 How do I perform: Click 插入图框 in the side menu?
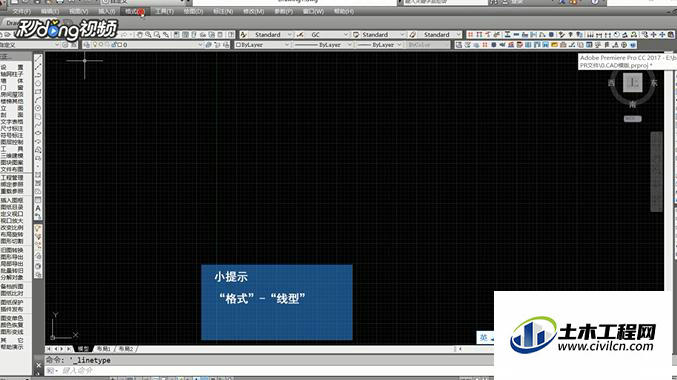pos(12,200)
